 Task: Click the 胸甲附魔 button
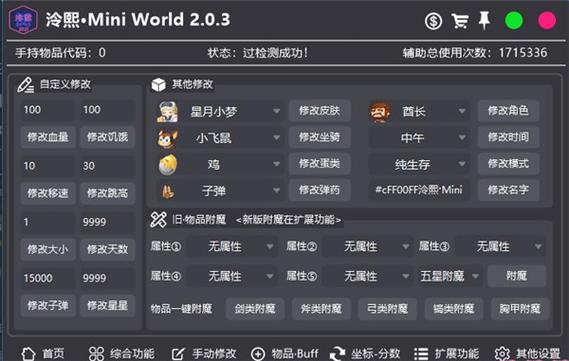click(x=520, y=309)
